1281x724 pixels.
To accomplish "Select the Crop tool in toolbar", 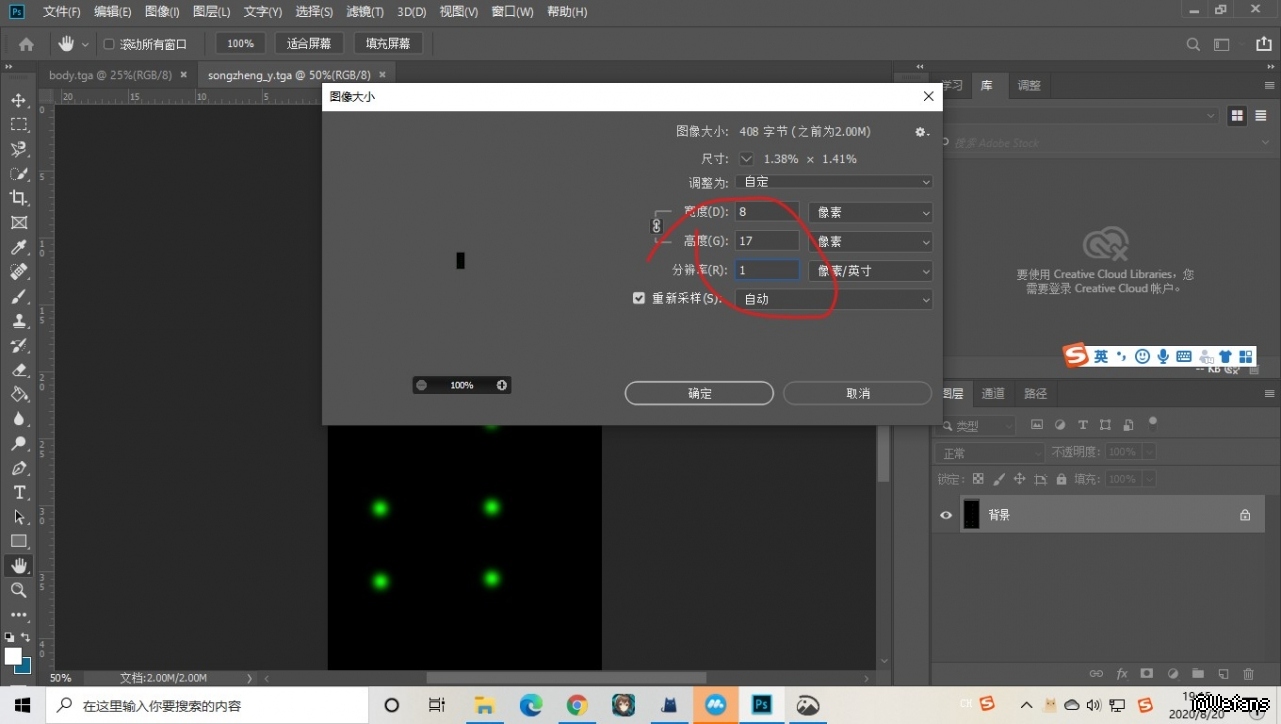I will [18, 198].
